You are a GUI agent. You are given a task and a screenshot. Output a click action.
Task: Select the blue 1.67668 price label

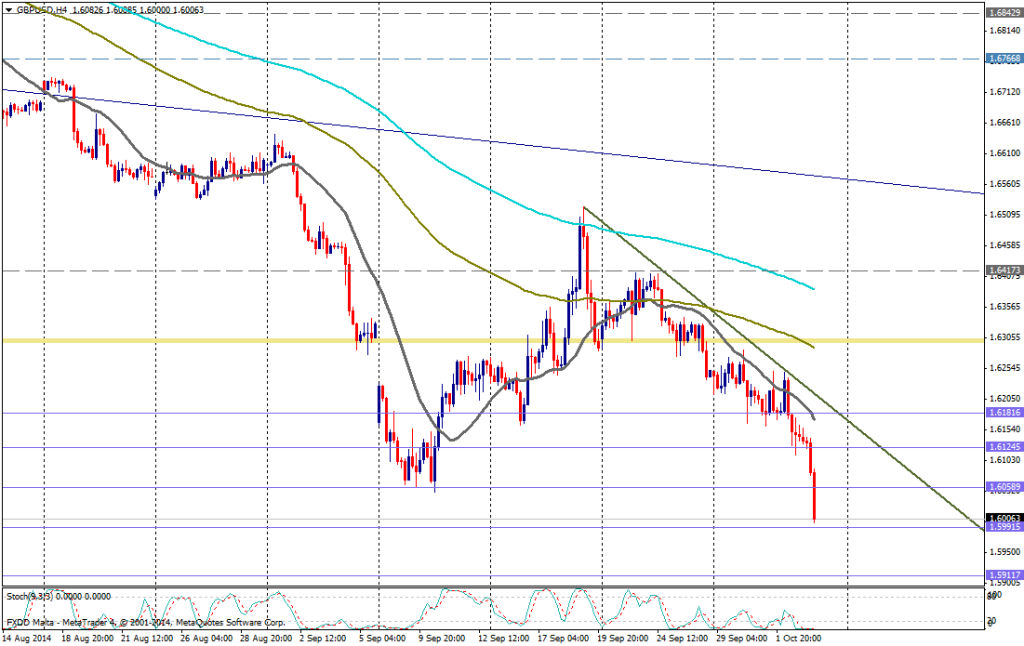(1002, 59)
